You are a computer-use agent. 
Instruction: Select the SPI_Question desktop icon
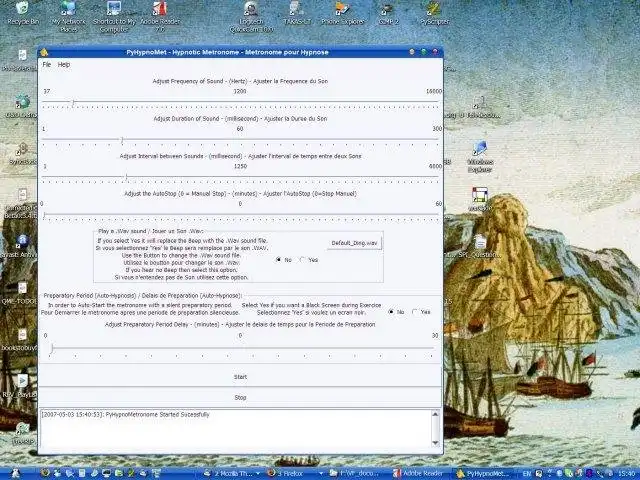point(480,247)
